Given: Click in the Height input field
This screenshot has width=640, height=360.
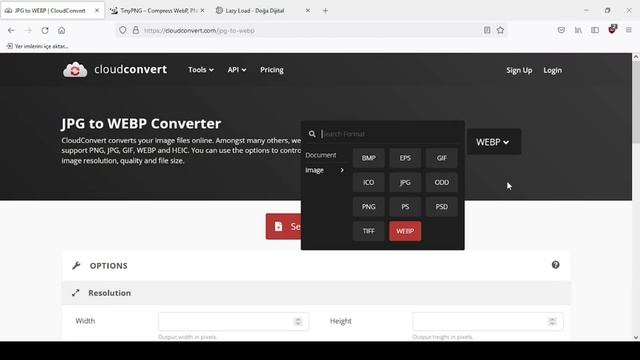Looking at the screenshot, I should click(488, 321).
